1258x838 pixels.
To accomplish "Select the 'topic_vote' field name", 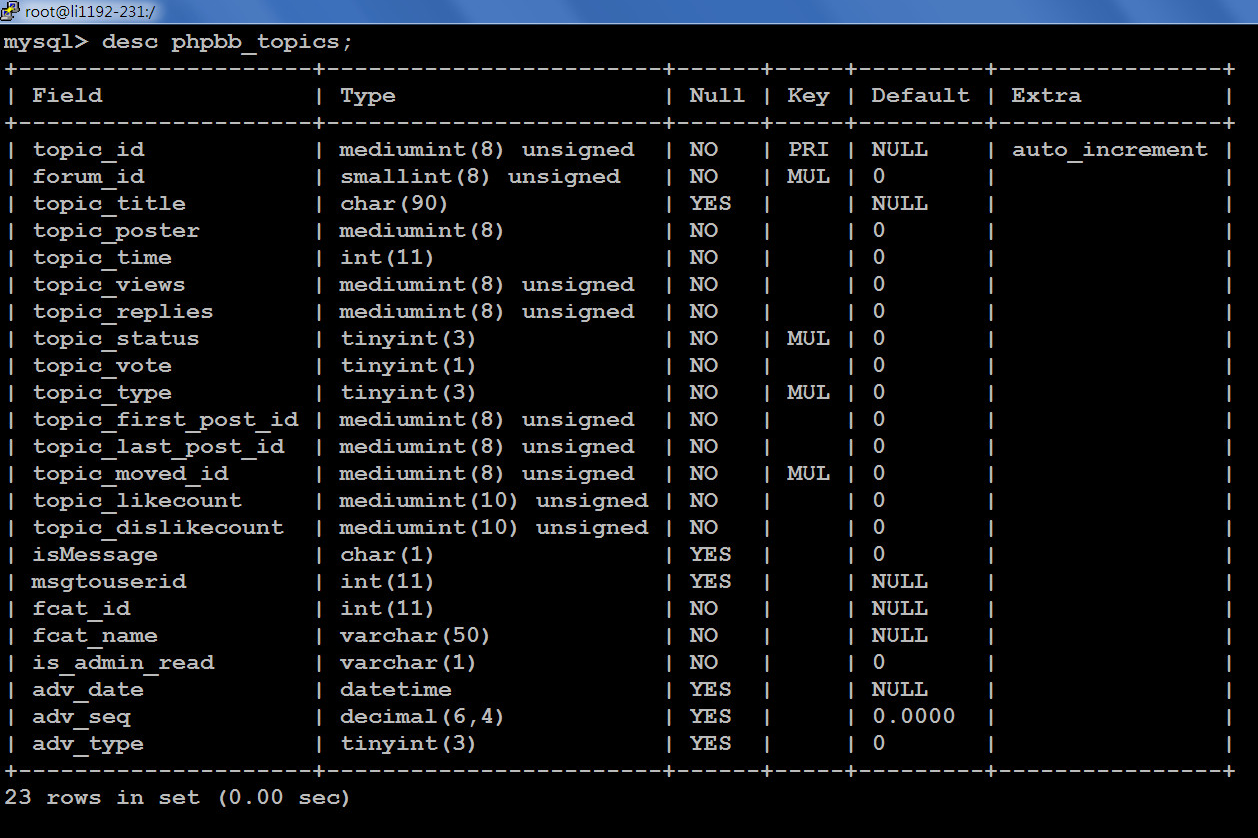I will (102, 365).
